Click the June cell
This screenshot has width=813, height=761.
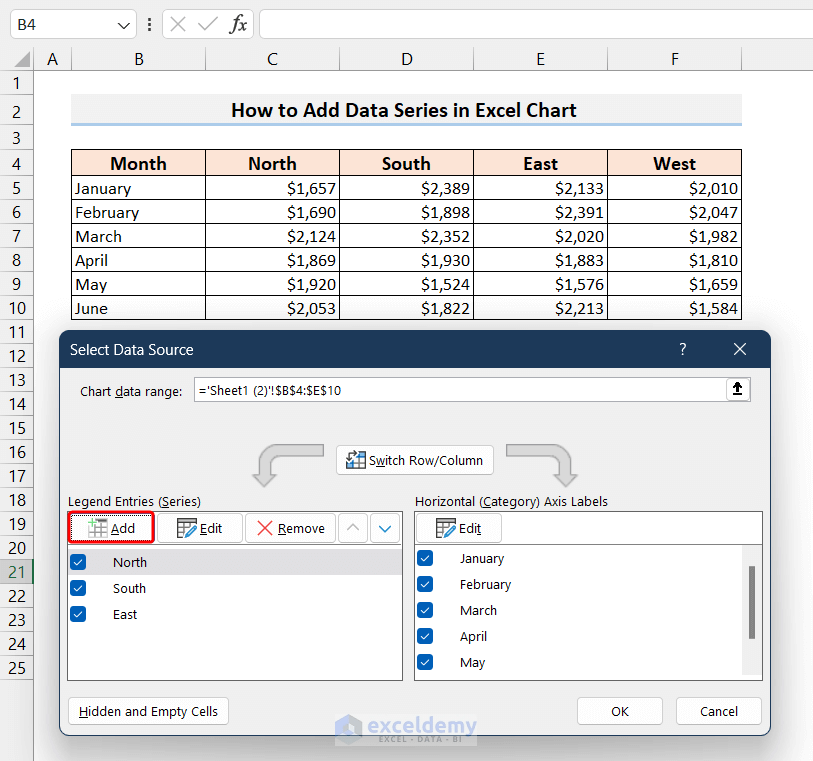[138, 308]
